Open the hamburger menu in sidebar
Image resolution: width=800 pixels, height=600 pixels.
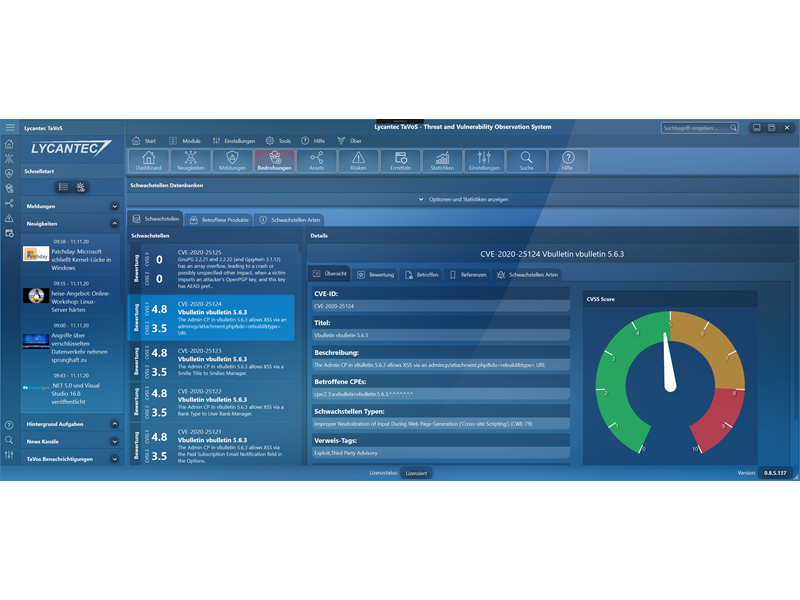10,127
